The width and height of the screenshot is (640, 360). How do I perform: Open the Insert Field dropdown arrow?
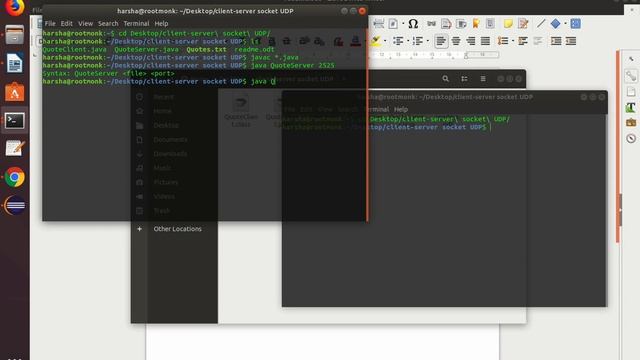[403, 24]
